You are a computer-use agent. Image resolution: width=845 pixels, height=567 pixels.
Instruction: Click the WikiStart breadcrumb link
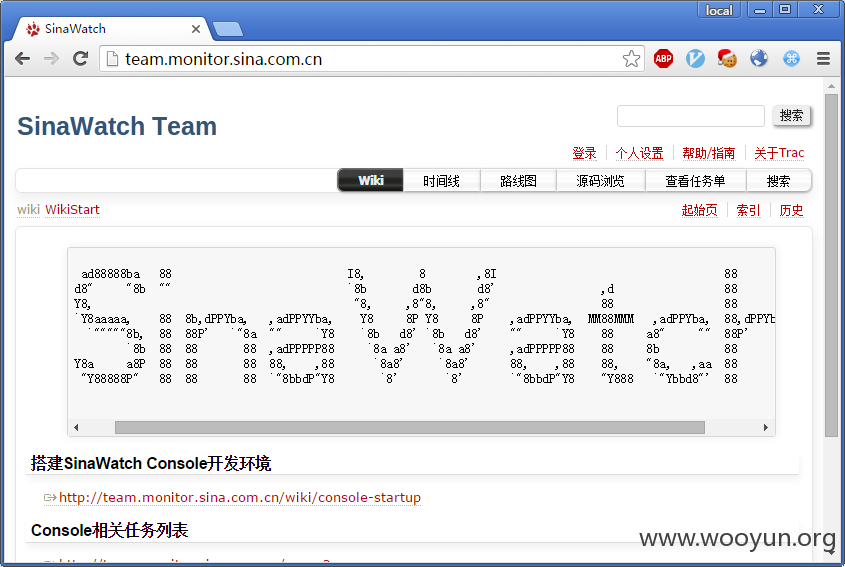[x=72, y=210]
